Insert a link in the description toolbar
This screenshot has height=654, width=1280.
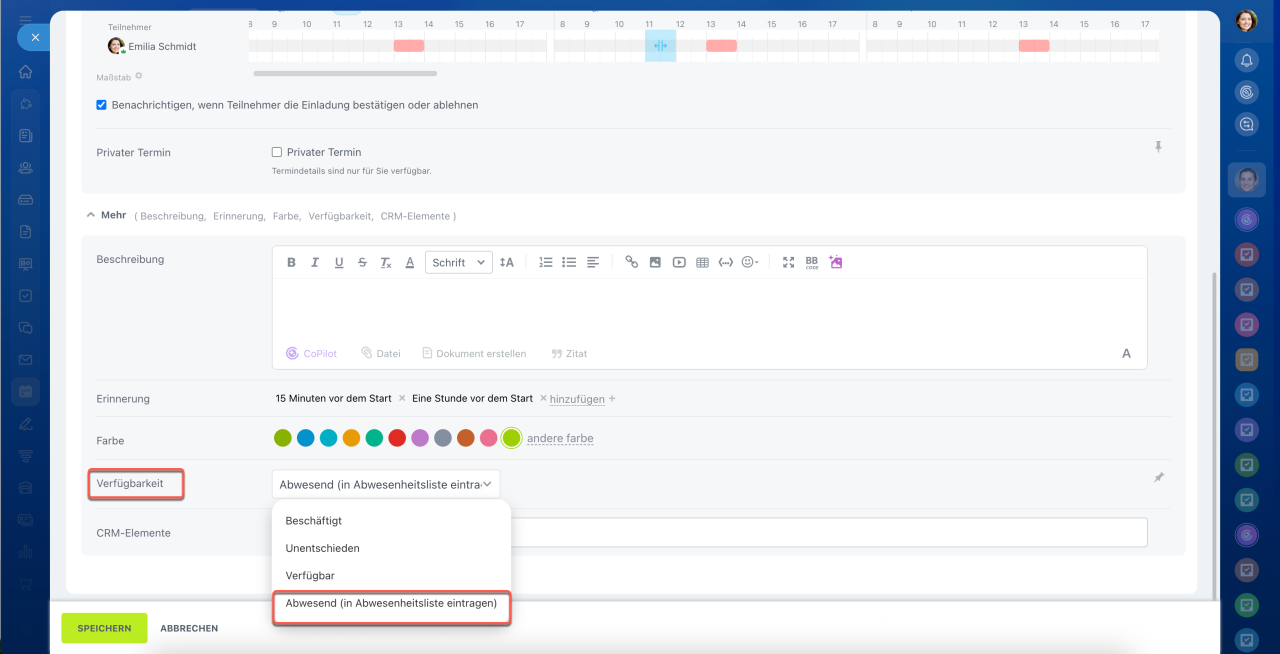[631, 262]
